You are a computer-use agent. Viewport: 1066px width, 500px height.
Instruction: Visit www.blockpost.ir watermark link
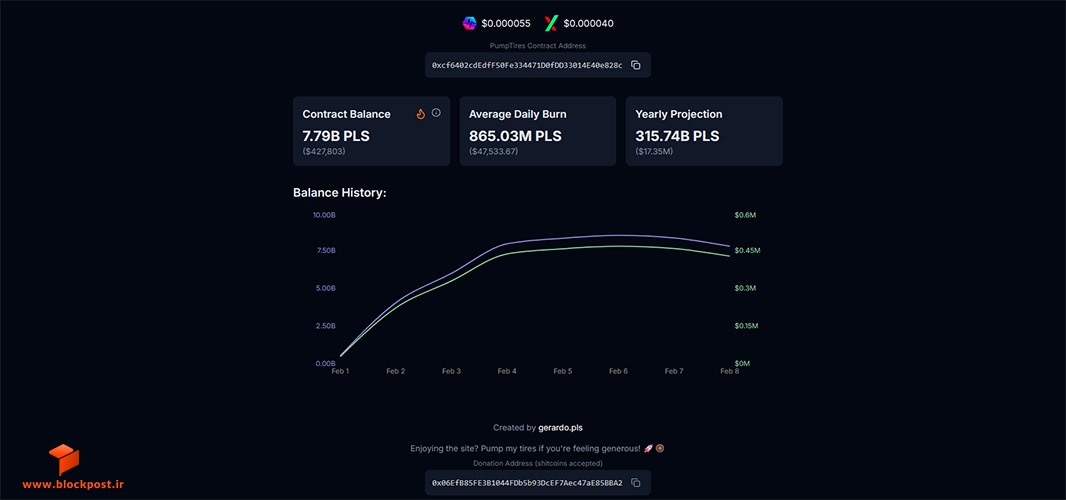pyautogui.click(x=73, y=484)
